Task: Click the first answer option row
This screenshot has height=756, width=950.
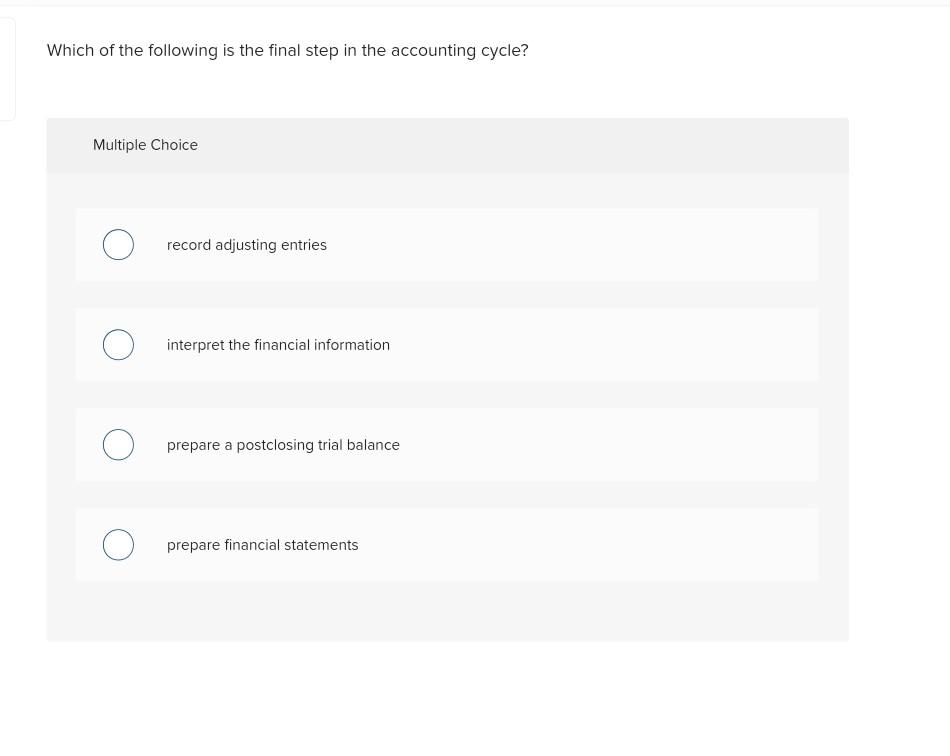Action: (x=447, y=244)
